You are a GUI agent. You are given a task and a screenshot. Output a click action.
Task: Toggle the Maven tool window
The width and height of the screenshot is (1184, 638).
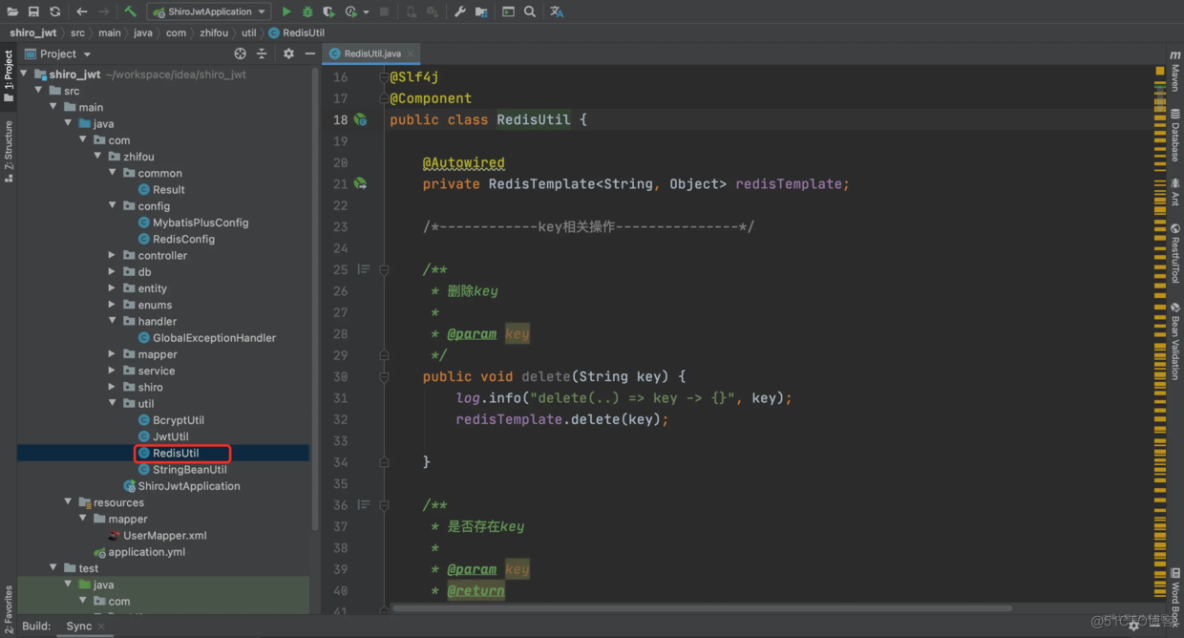point(1175,72)
